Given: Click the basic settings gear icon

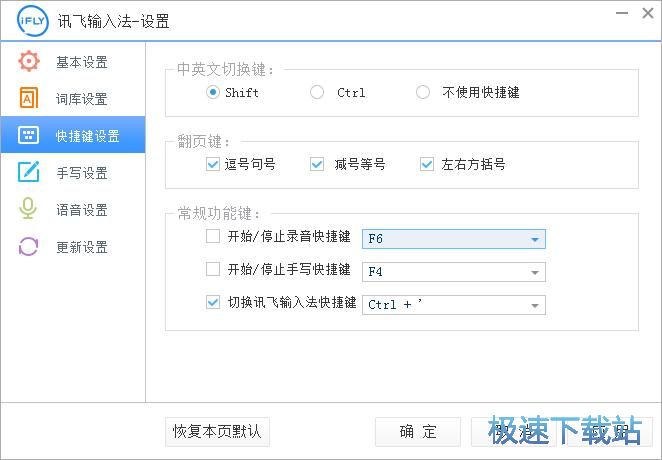Looking at the screenshot, I should (29, 62).
